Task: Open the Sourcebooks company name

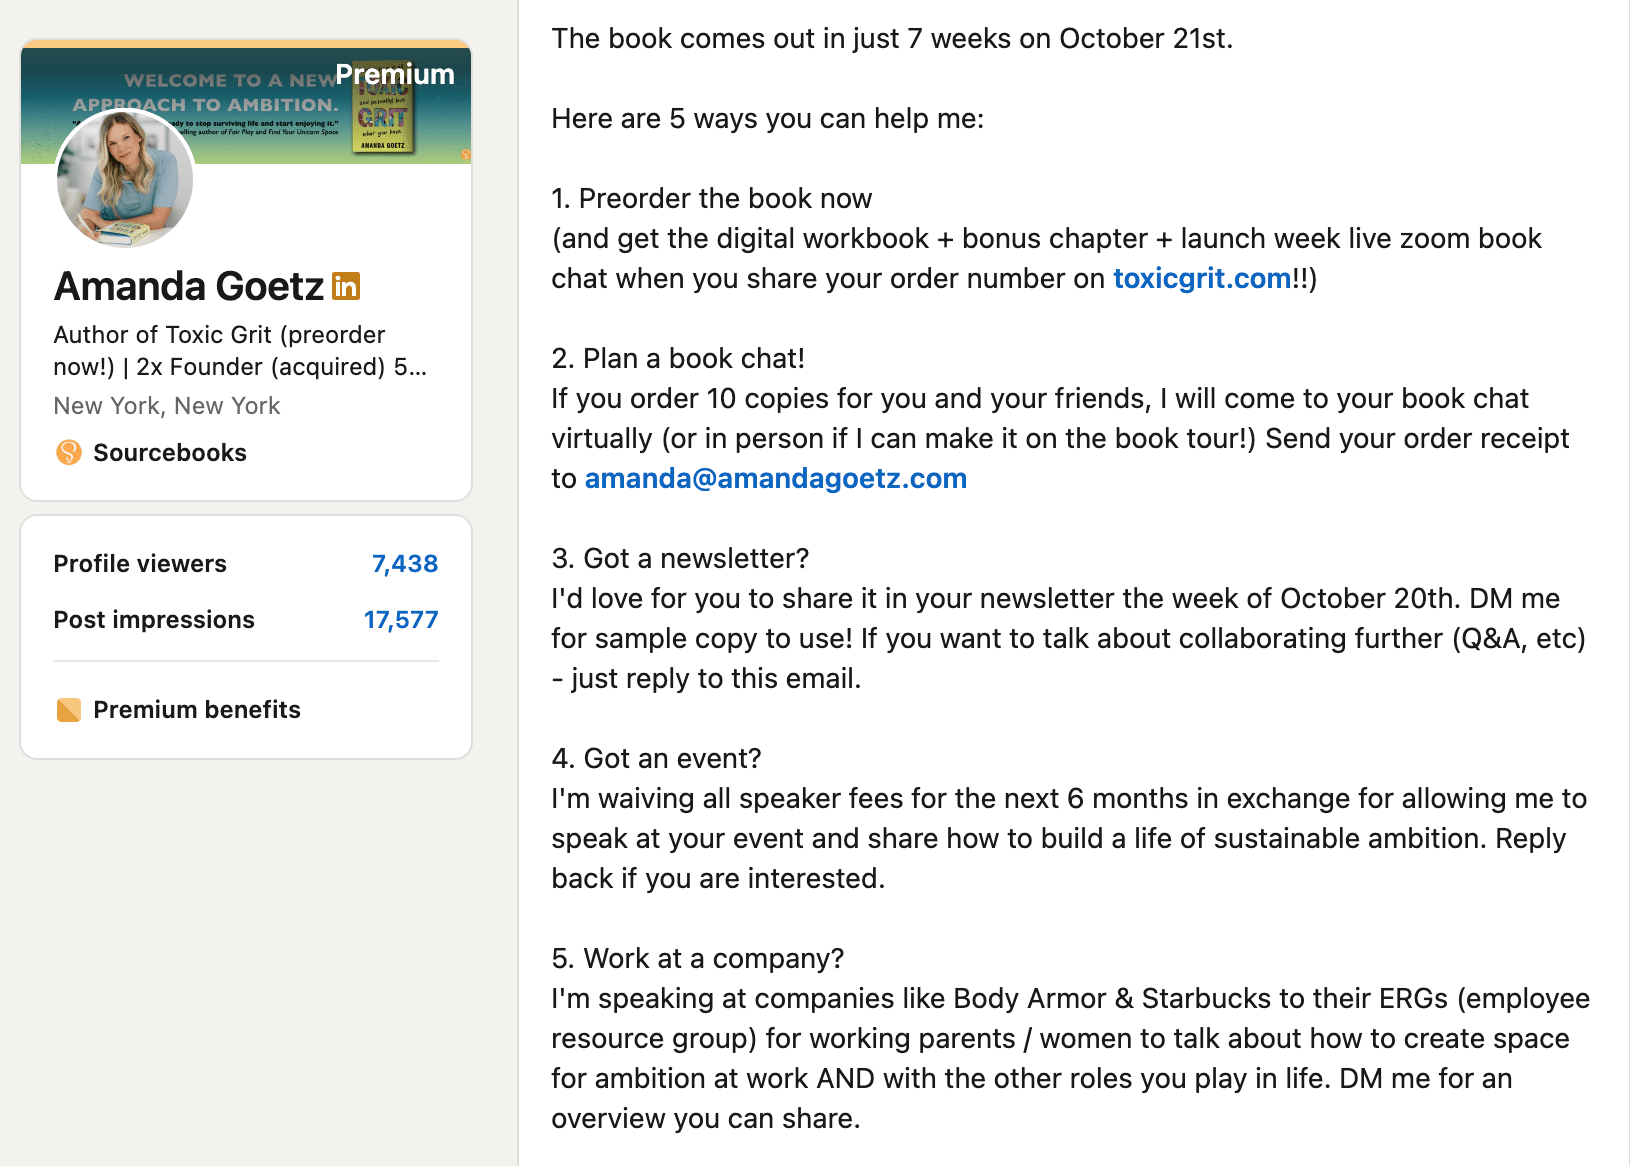Action: click(x=170, y=453)
